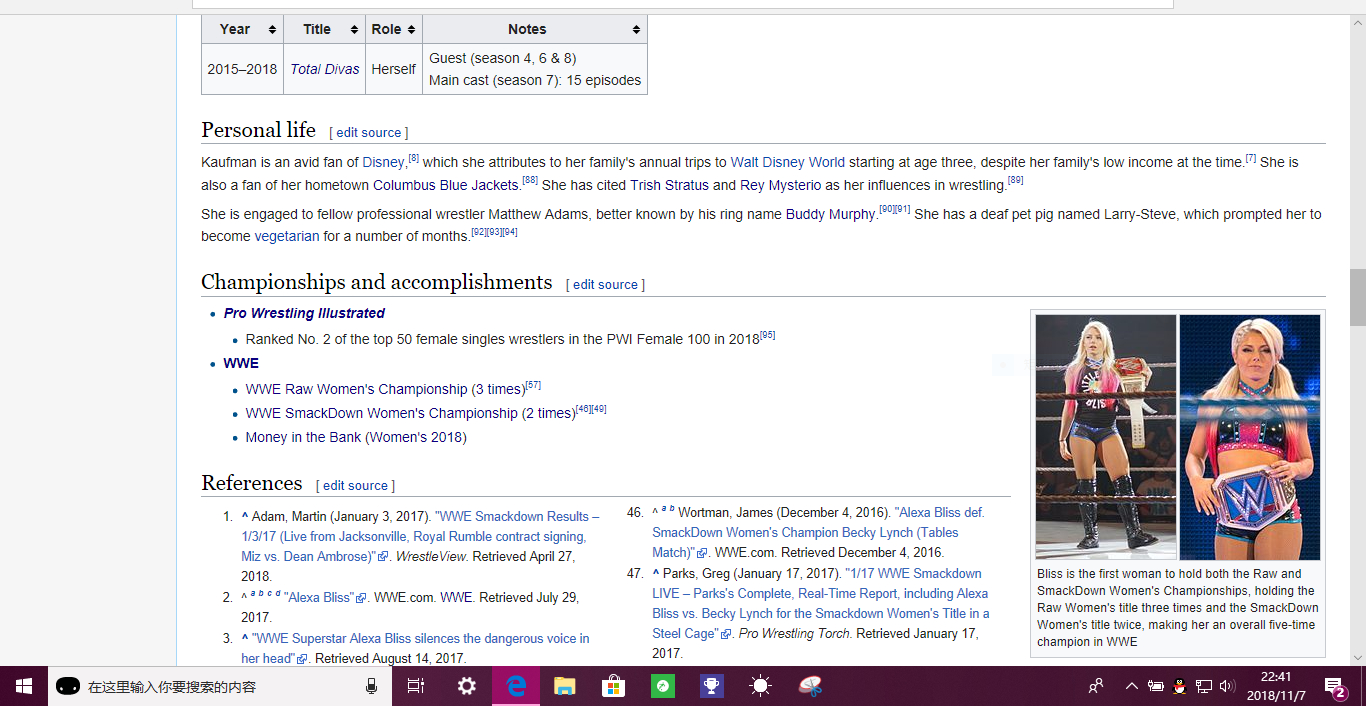Open File Explorer from the taskbar

pyautogui.click(x=565, y=686)
